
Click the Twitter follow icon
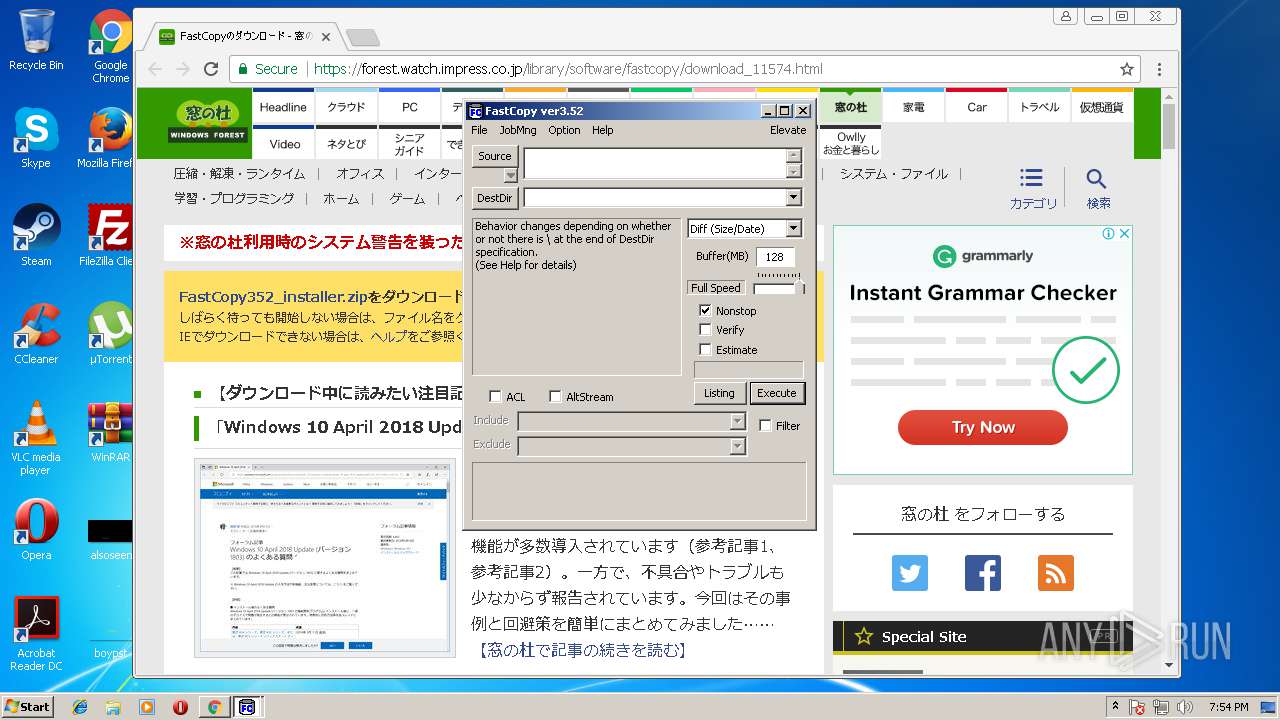910,573
